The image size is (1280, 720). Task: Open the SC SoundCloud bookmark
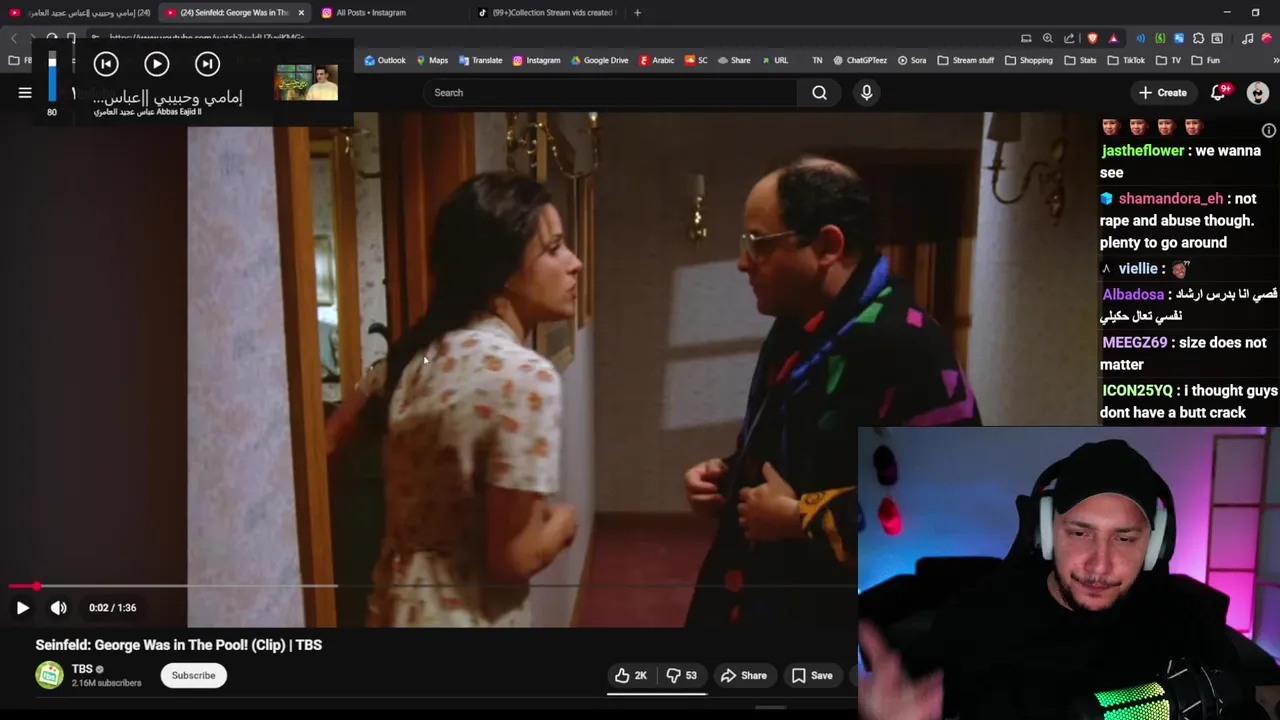point(696,60)
